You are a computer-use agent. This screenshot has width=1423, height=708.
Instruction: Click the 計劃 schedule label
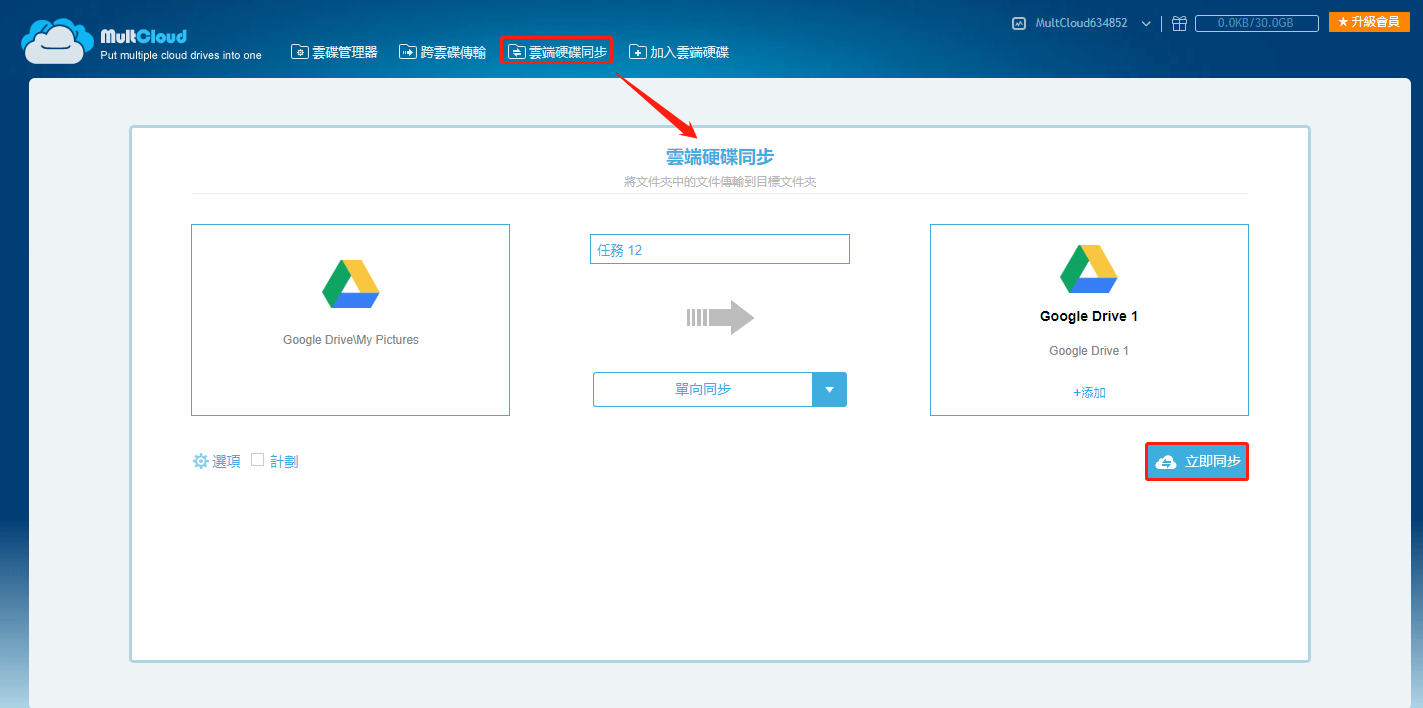[284, 461]
